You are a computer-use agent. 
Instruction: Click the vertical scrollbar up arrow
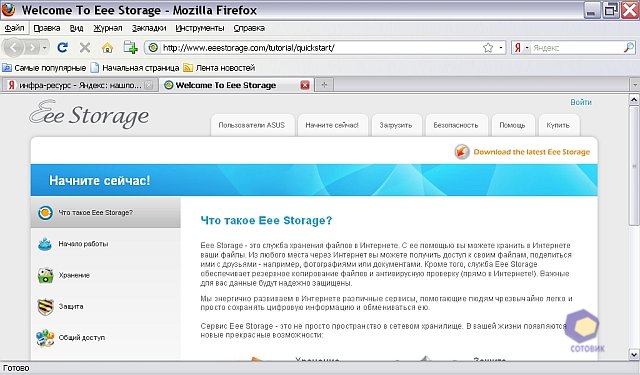click(x=633, y=99)
